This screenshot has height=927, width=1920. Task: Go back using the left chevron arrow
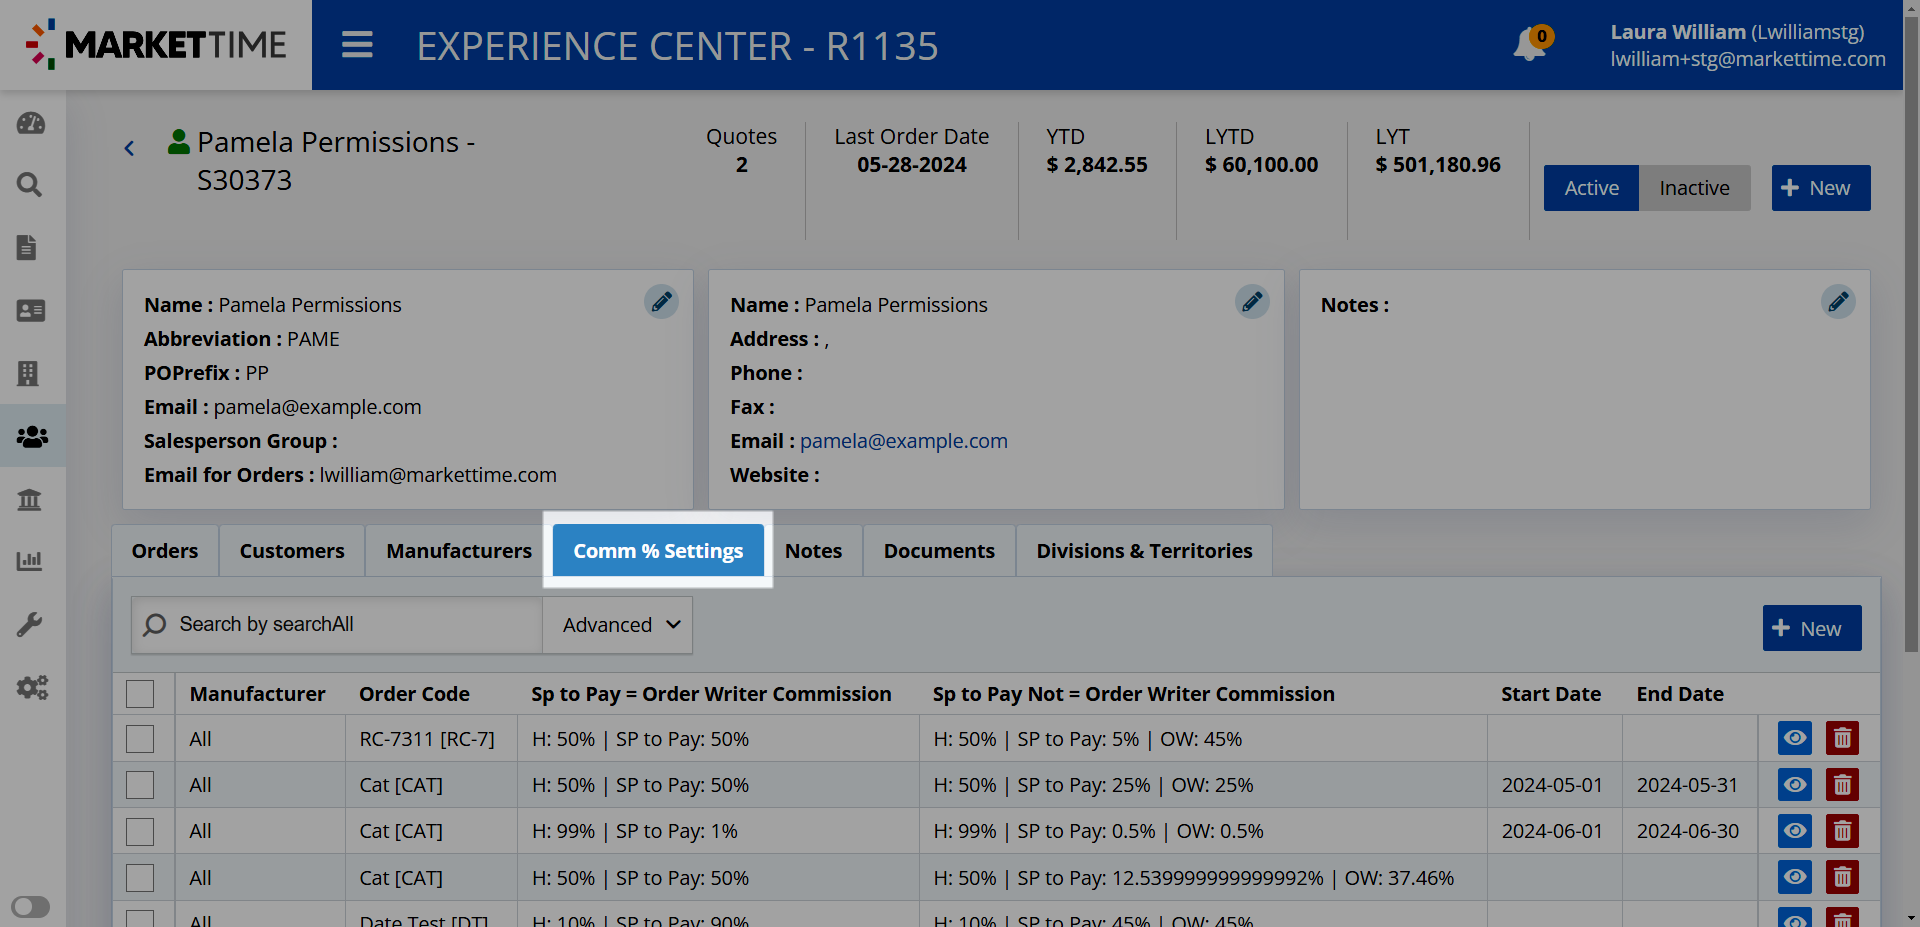(129, 148)
